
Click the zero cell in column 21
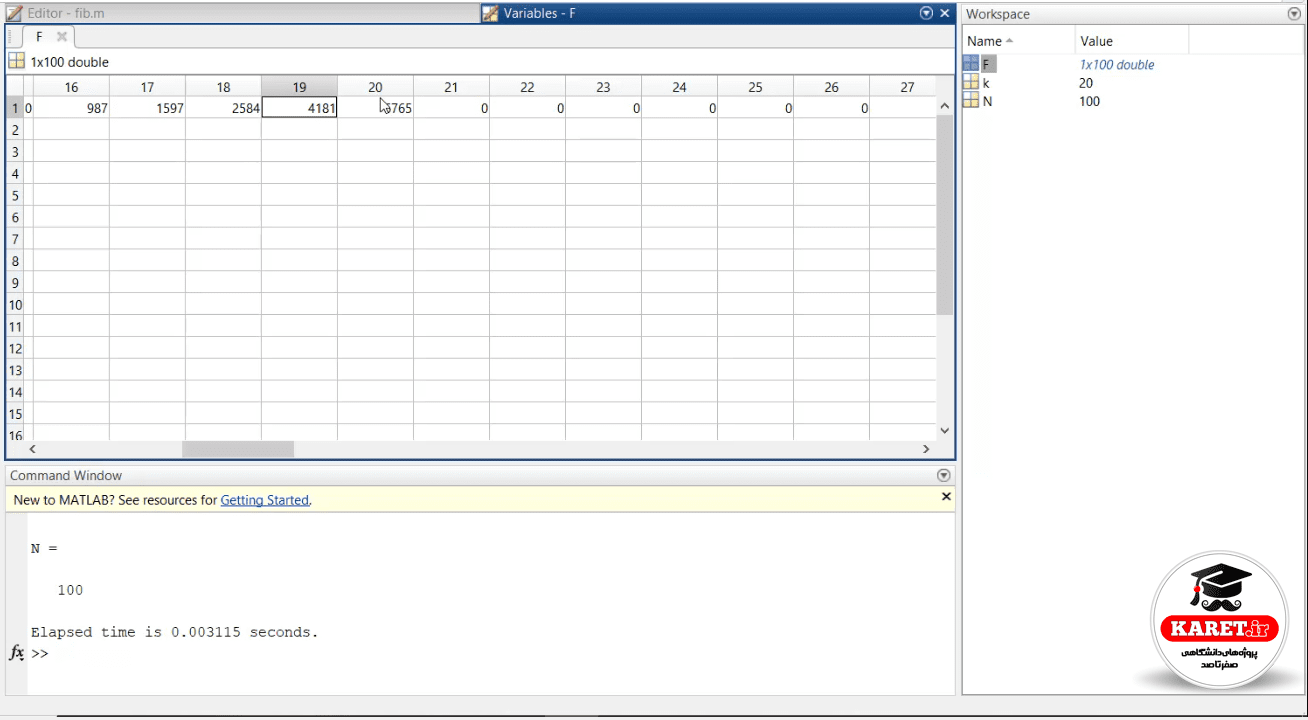(451, 108)
